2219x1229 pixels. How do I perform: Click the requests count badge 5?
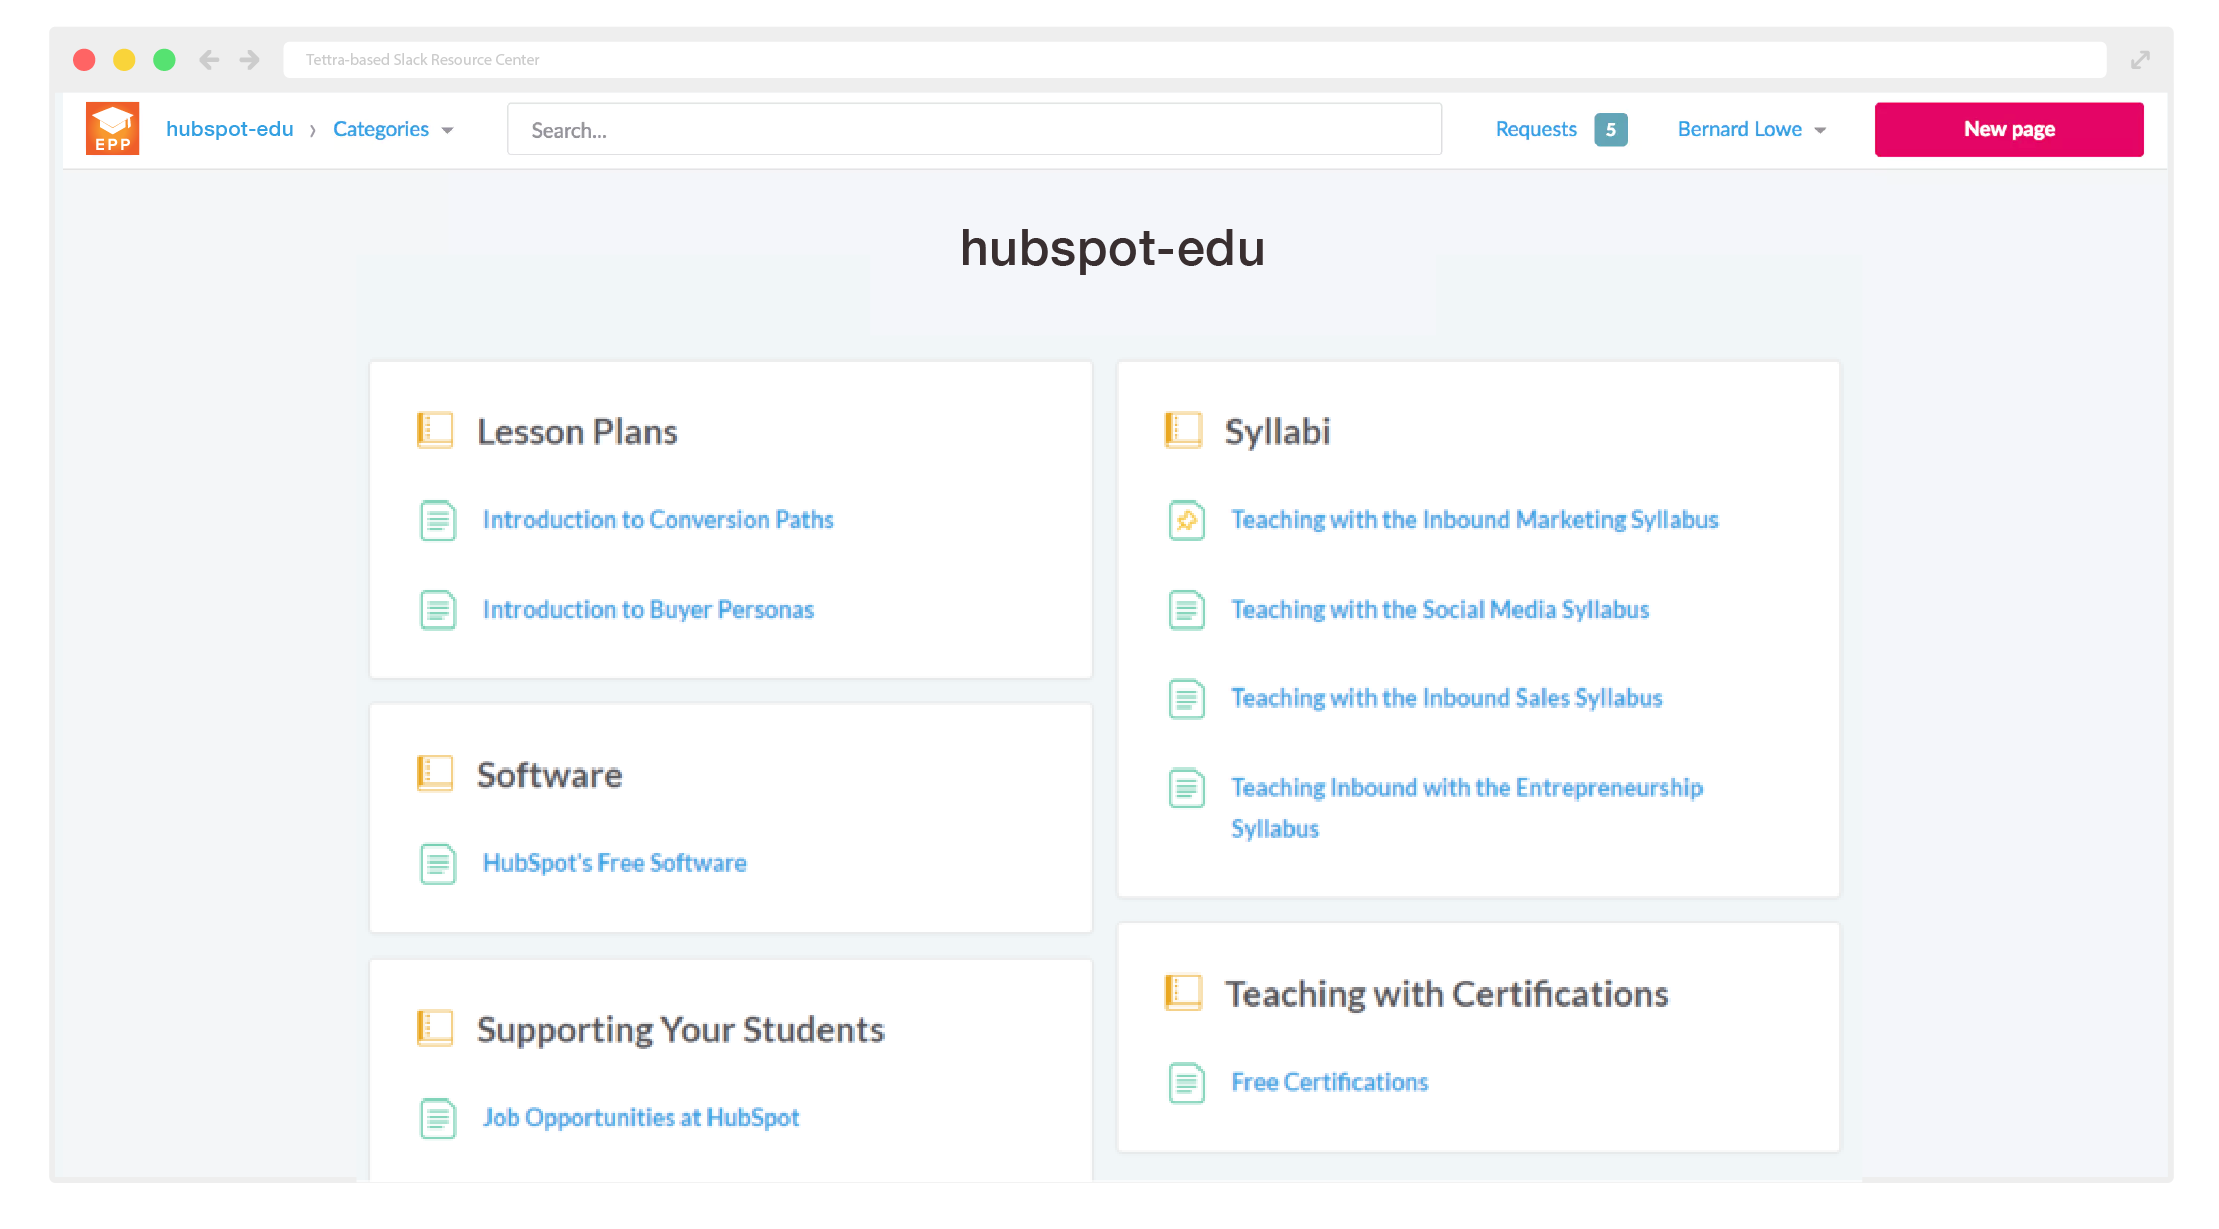point(1611,130)
